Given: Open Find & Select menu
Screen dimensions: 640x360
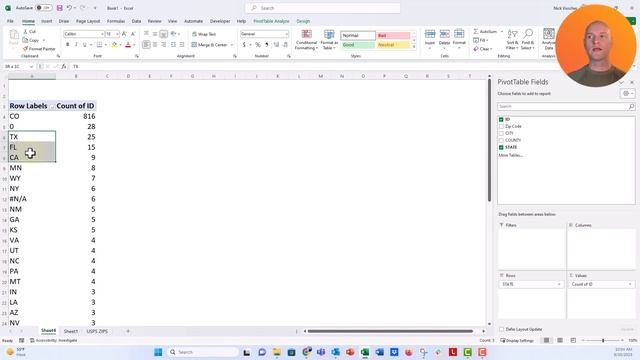Looking at the screenshot, I should (x=528, y=40).
